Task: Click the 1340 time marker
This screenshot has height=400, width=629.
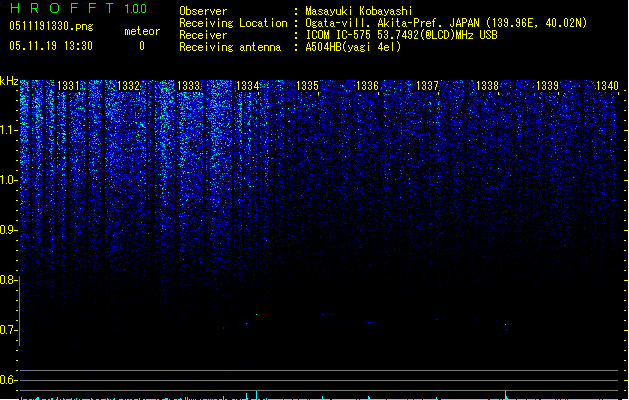Action: click(607, 86)
